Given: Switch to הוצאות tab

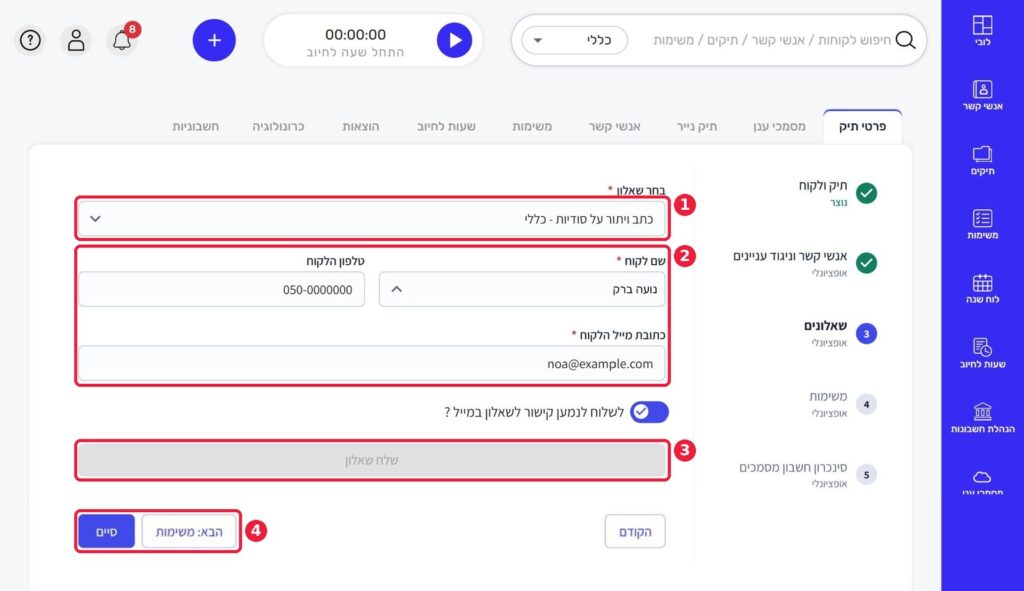Looking at the screenshot, I should (361, 127).
